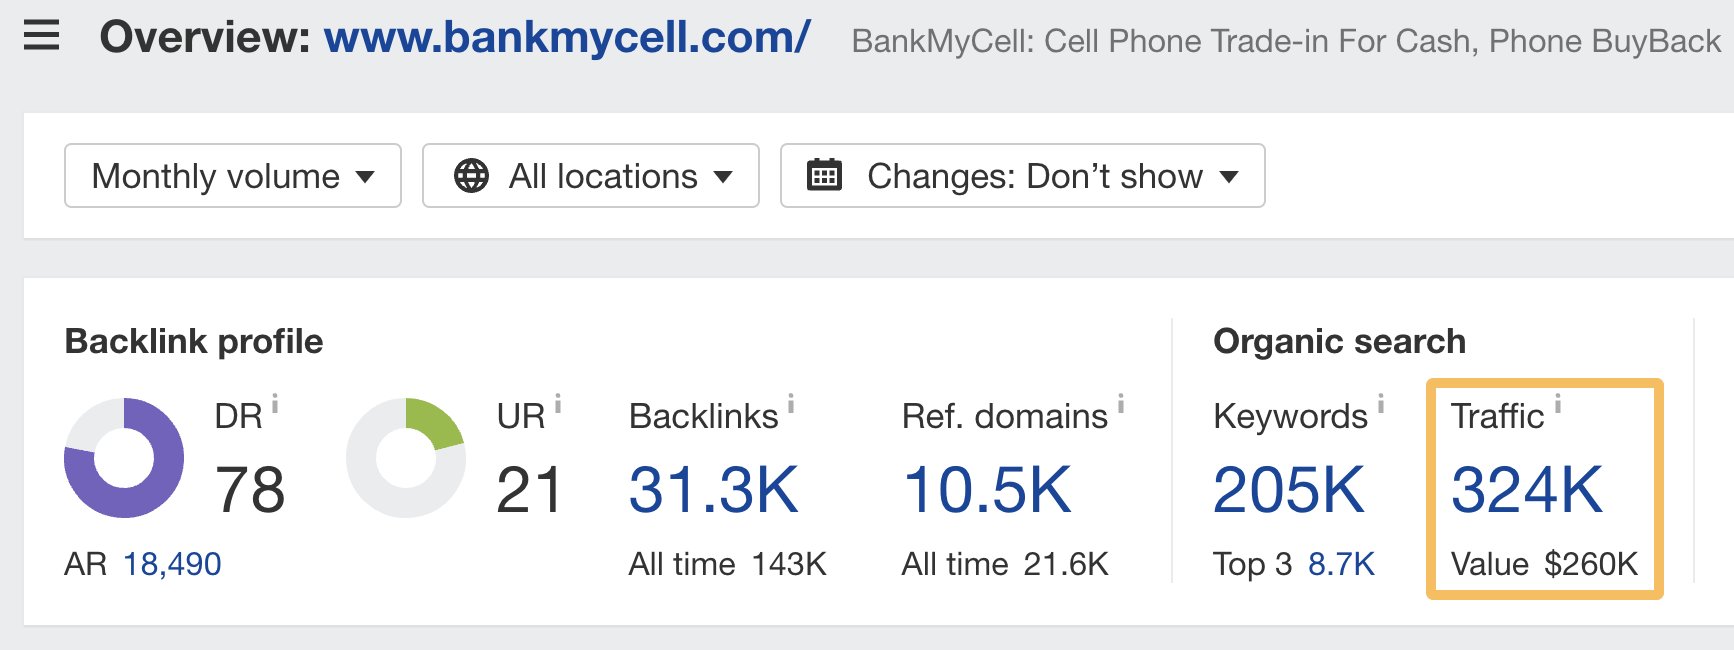Click the Top 3 value 8.7K
The height and width of the screenshot is (650, 1734).
coord(1340,563)
